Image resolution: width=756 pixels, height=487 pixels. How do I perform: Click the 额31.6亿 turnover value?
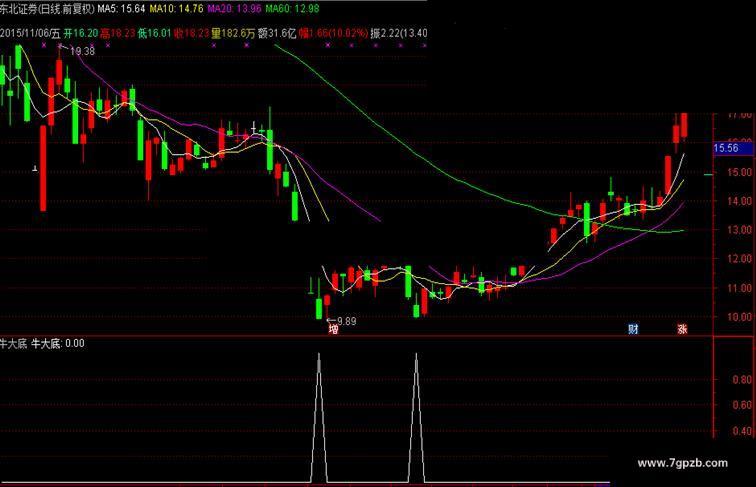pos(277,33)
